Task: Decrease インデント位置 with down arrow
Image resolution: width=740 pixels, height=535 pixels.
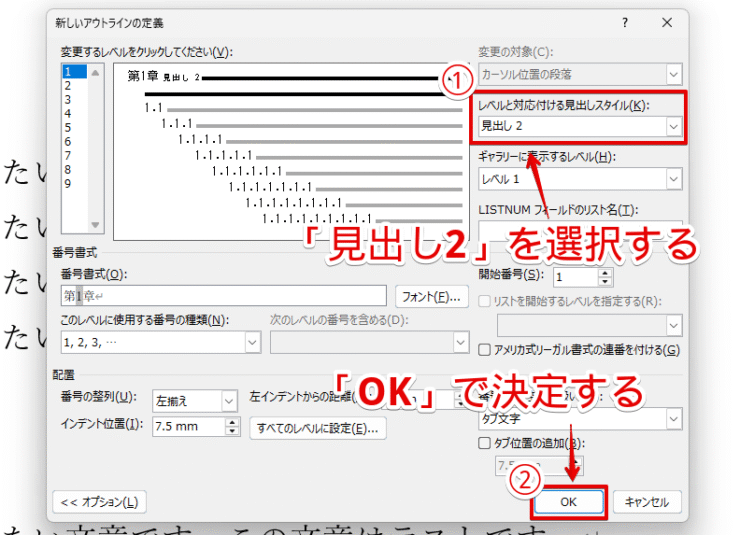Action: pyautogui.click(x=232, y=431)
